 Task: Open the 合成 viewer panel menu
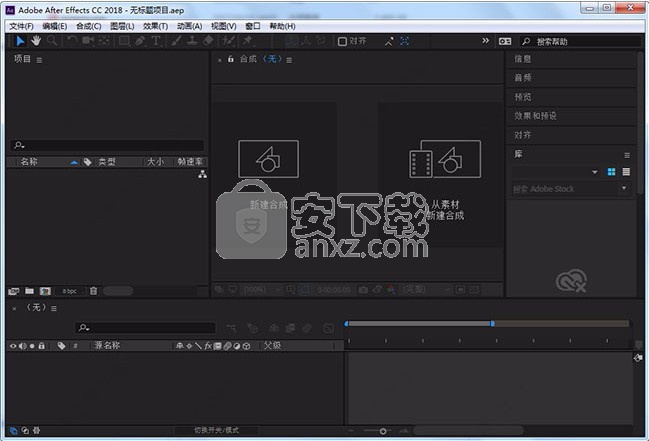[x=289, y=60]
